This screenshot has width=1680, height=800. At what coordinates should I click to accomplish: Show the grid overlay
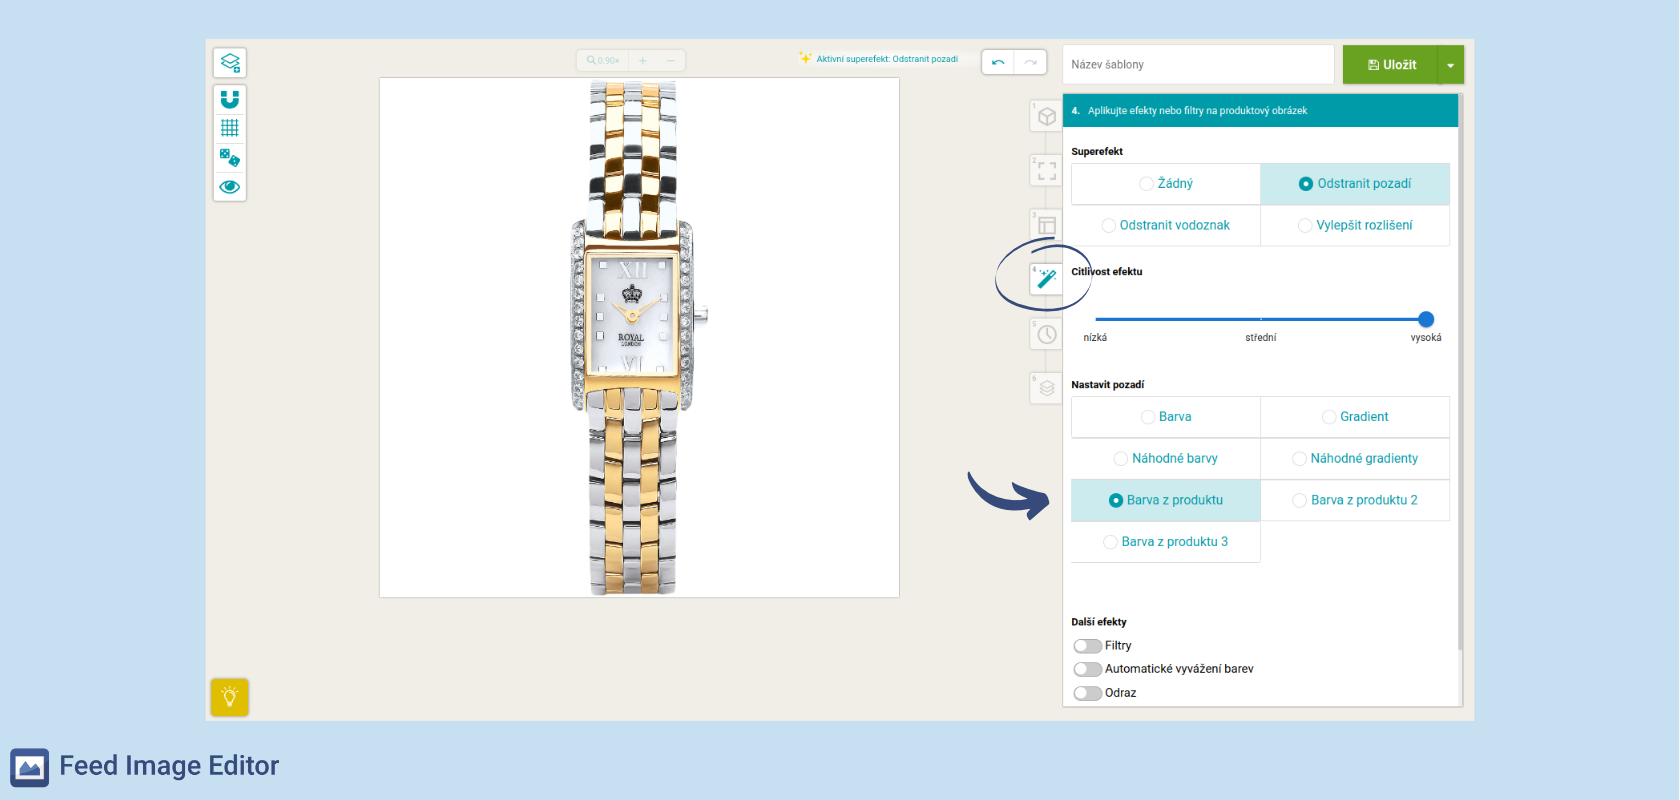pos(230,128)
